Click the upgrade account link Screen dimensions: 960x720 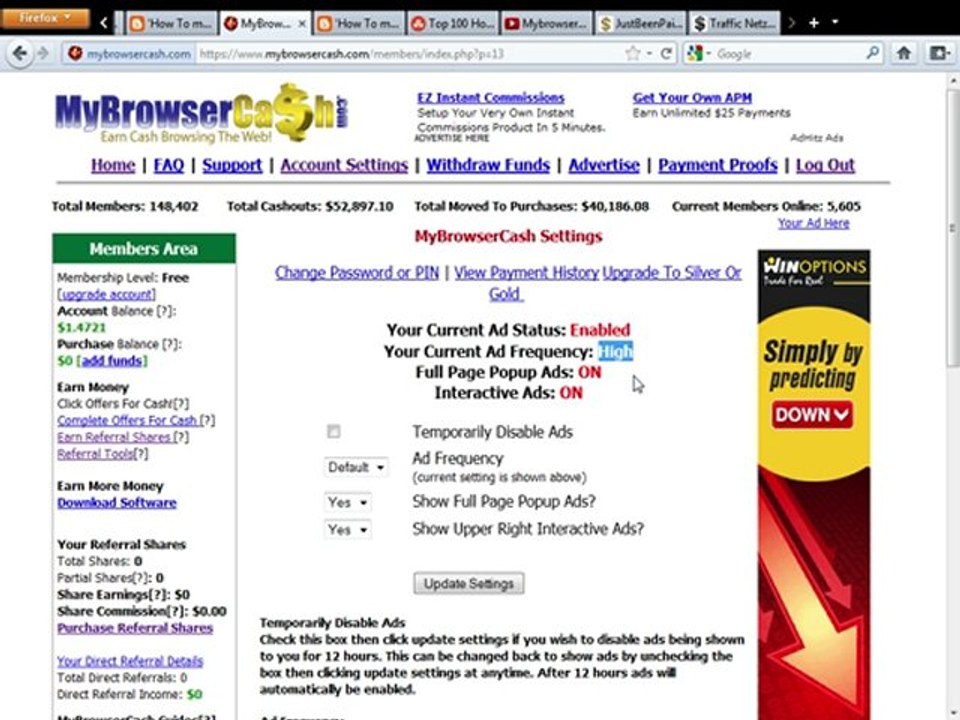pos(108,294)
